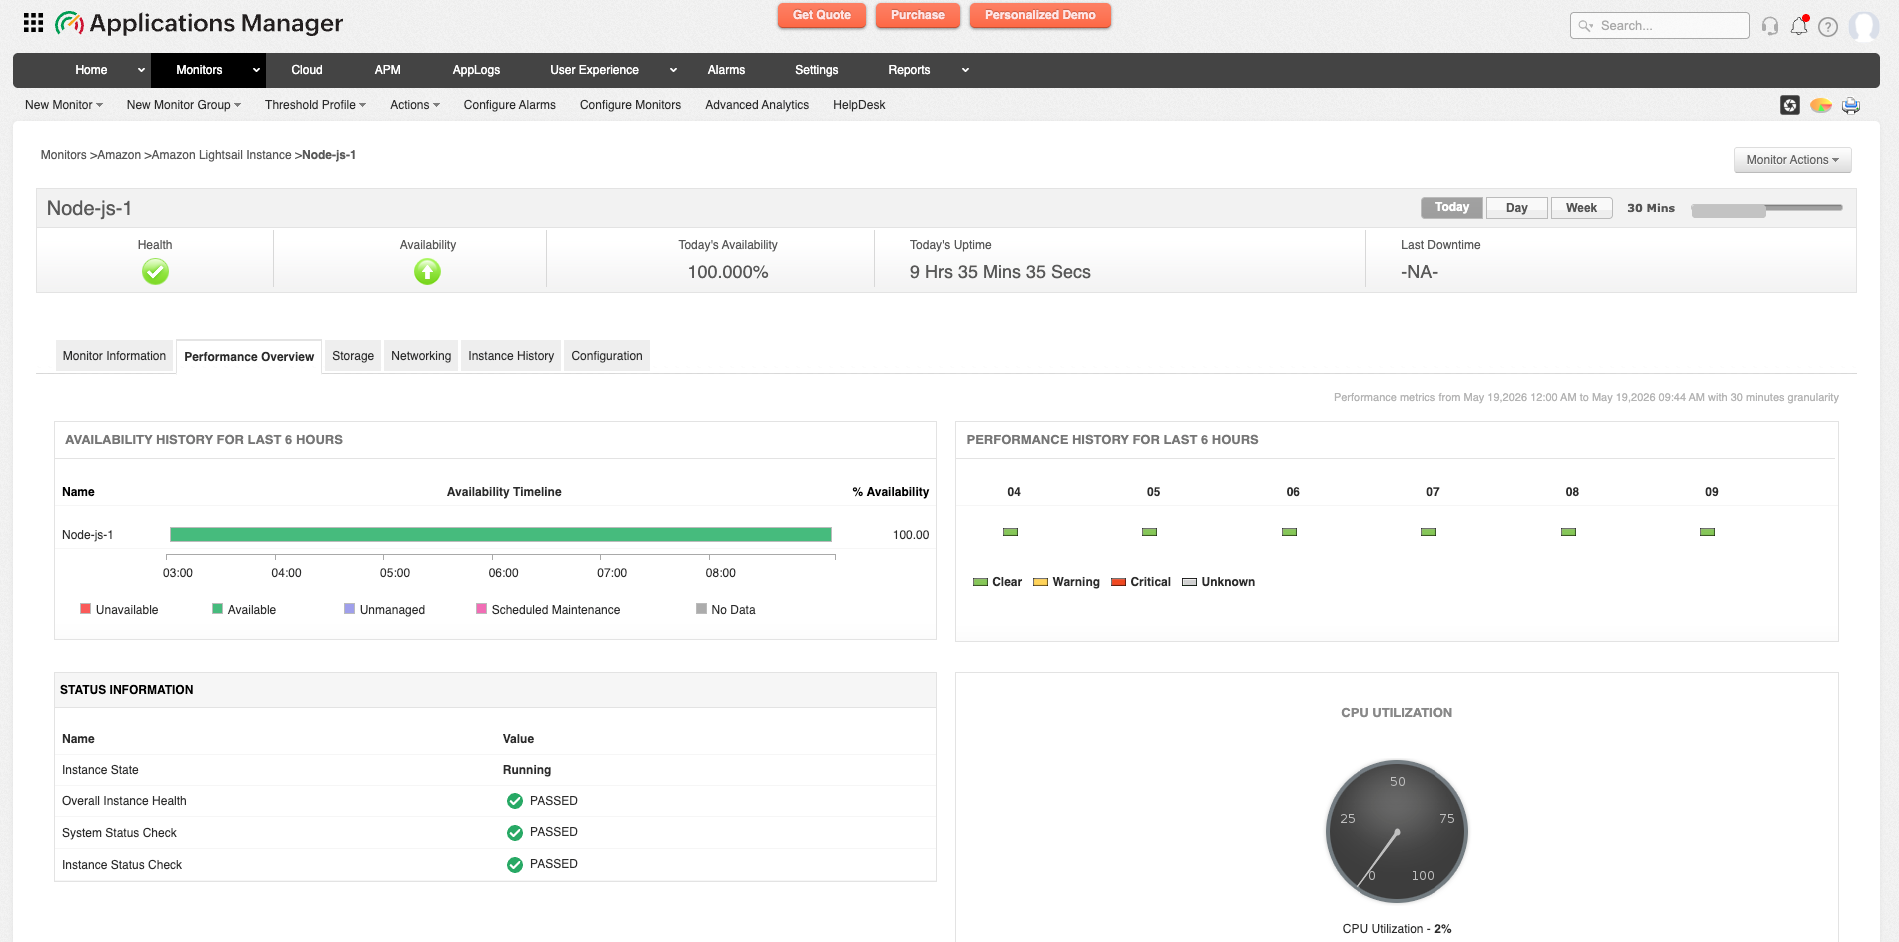Image resolution: width=1899 pixels, height=942 pixels.
Task: Switch to the Networking tab
Action: pos(421,356)
